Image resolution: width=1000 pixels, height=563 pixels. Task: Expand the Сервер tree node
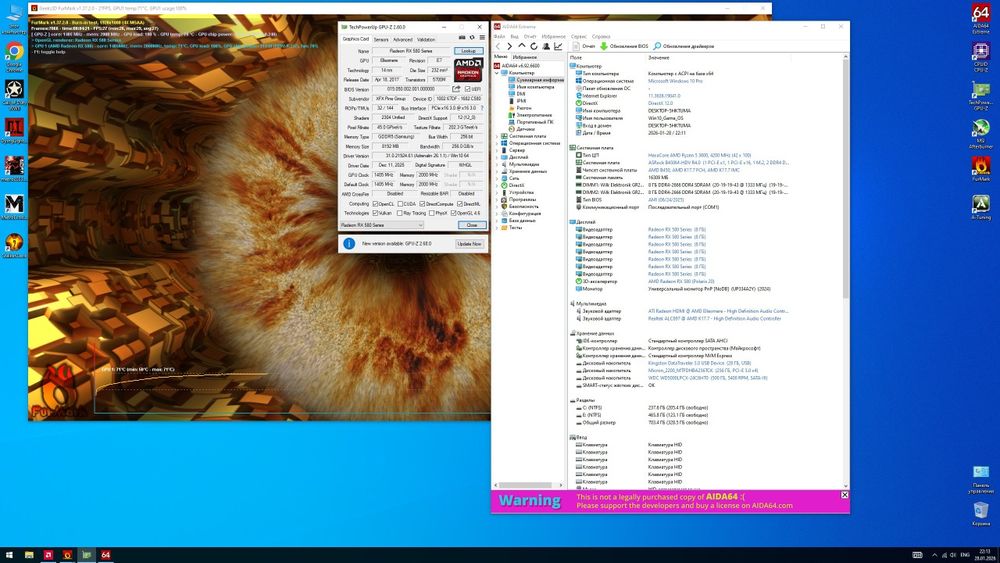(497, 150)
